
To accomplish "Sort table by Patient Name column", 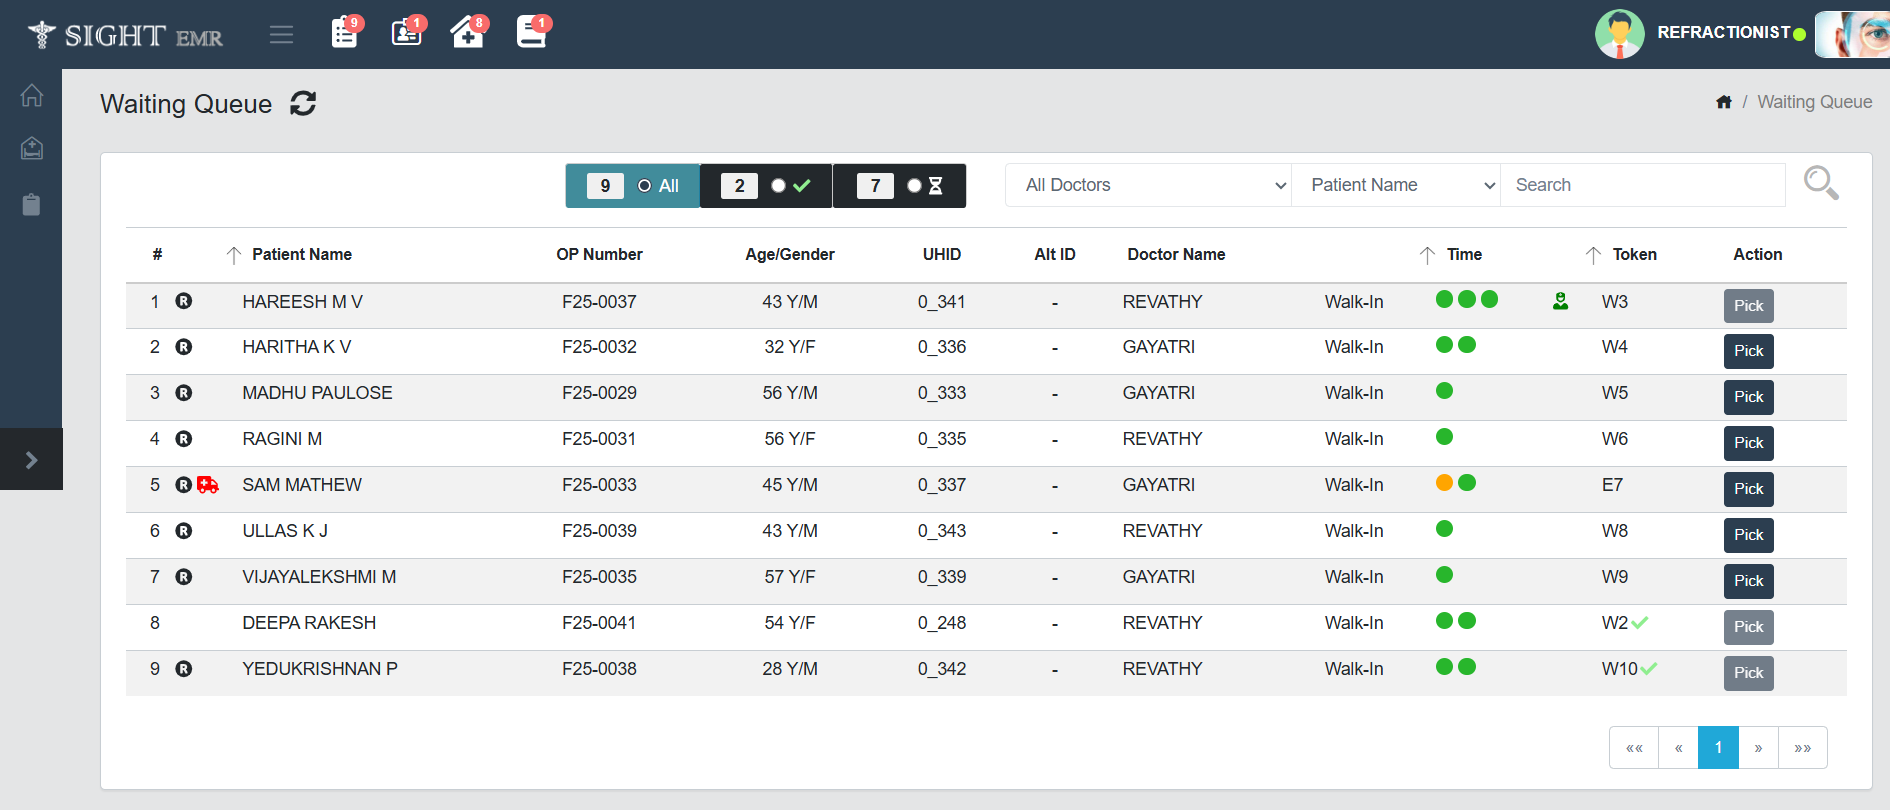I will (x=301, y=255).
